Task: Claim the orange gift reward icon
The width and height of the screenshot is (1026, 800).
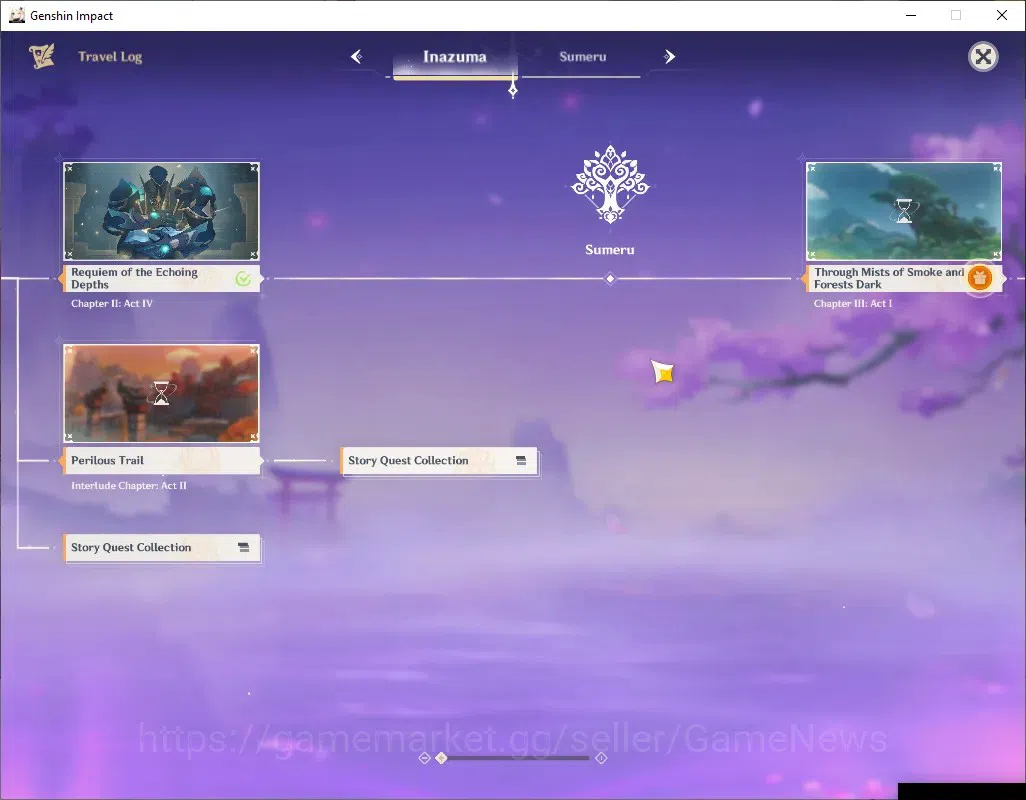Action: pos(980,278)
